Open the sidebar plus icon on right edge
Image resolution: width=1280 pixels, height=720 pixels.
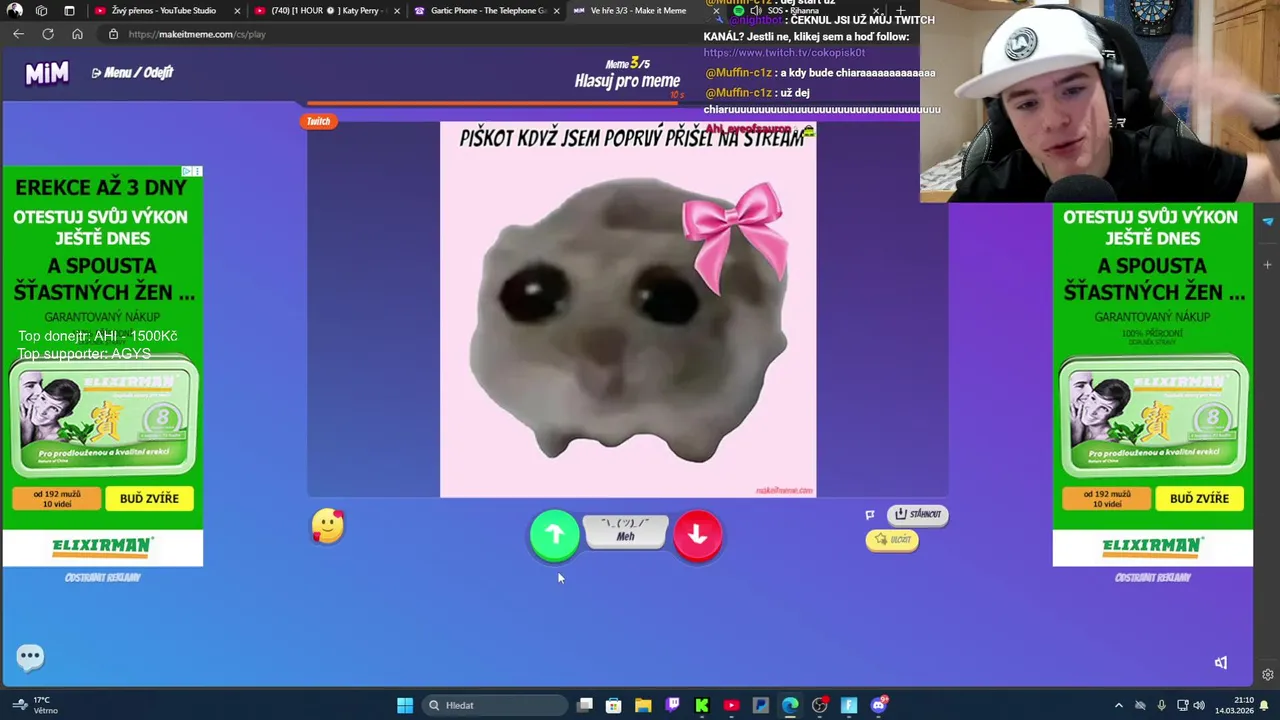(x=1267, y=265)
